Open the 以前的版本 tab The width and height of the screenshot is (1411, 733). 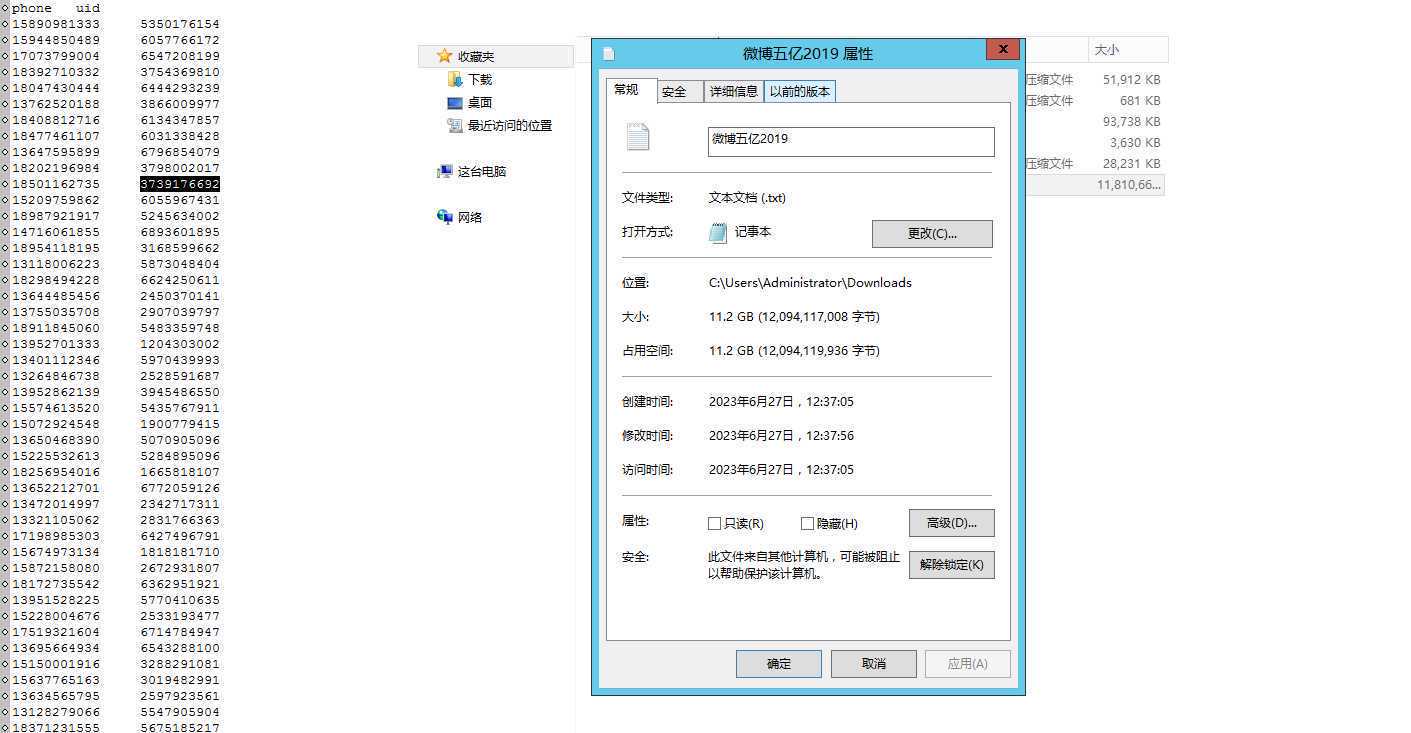[x=800, y=92]
